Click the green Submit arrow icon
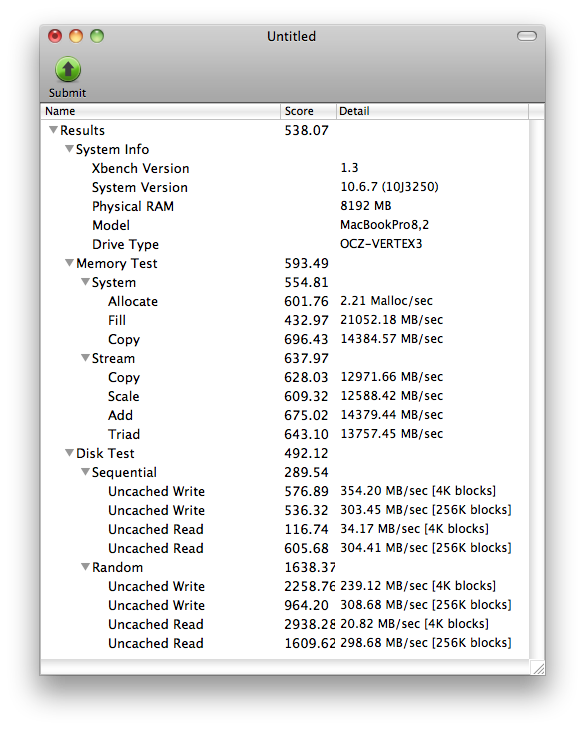The height and width of the screenshot is (730, 585). pos(68,70)
